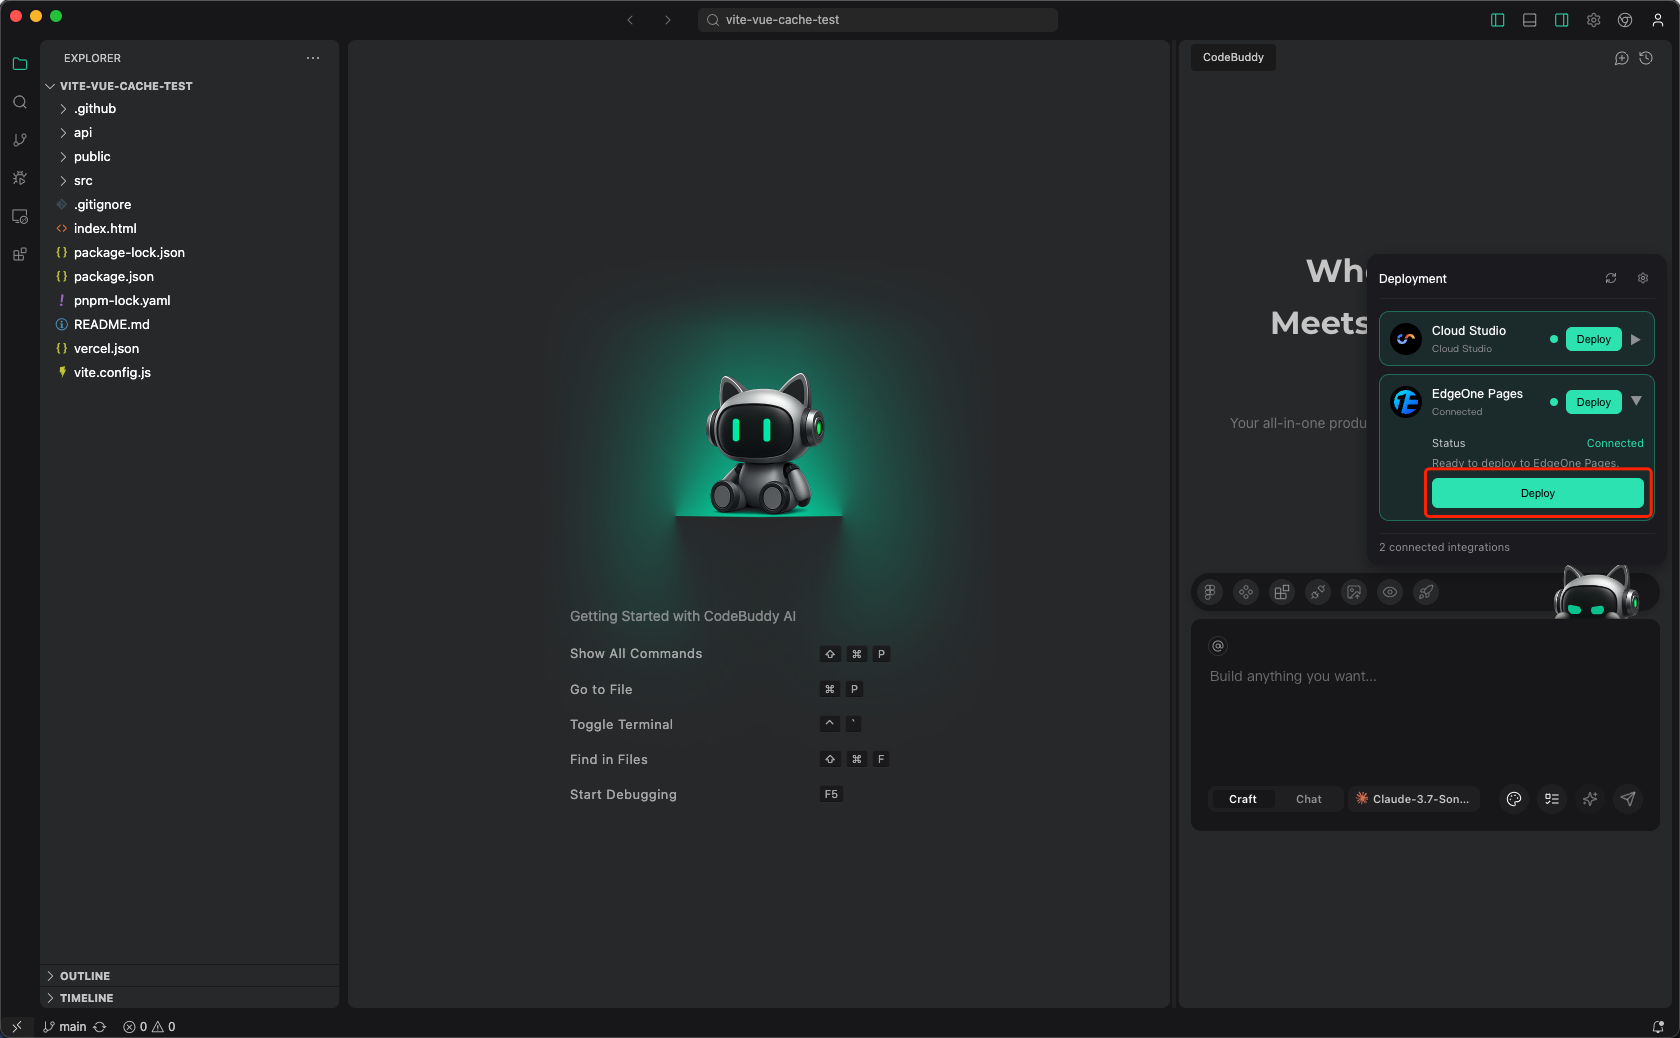Expand the src folder

(83, 181)
